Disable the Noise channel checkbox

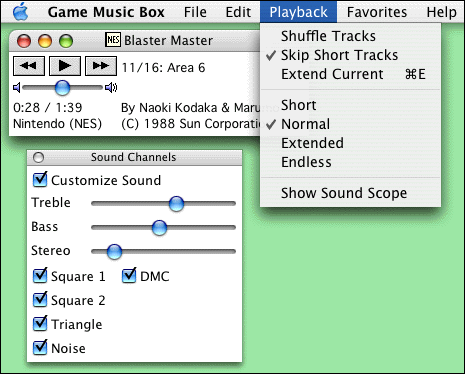40,347
